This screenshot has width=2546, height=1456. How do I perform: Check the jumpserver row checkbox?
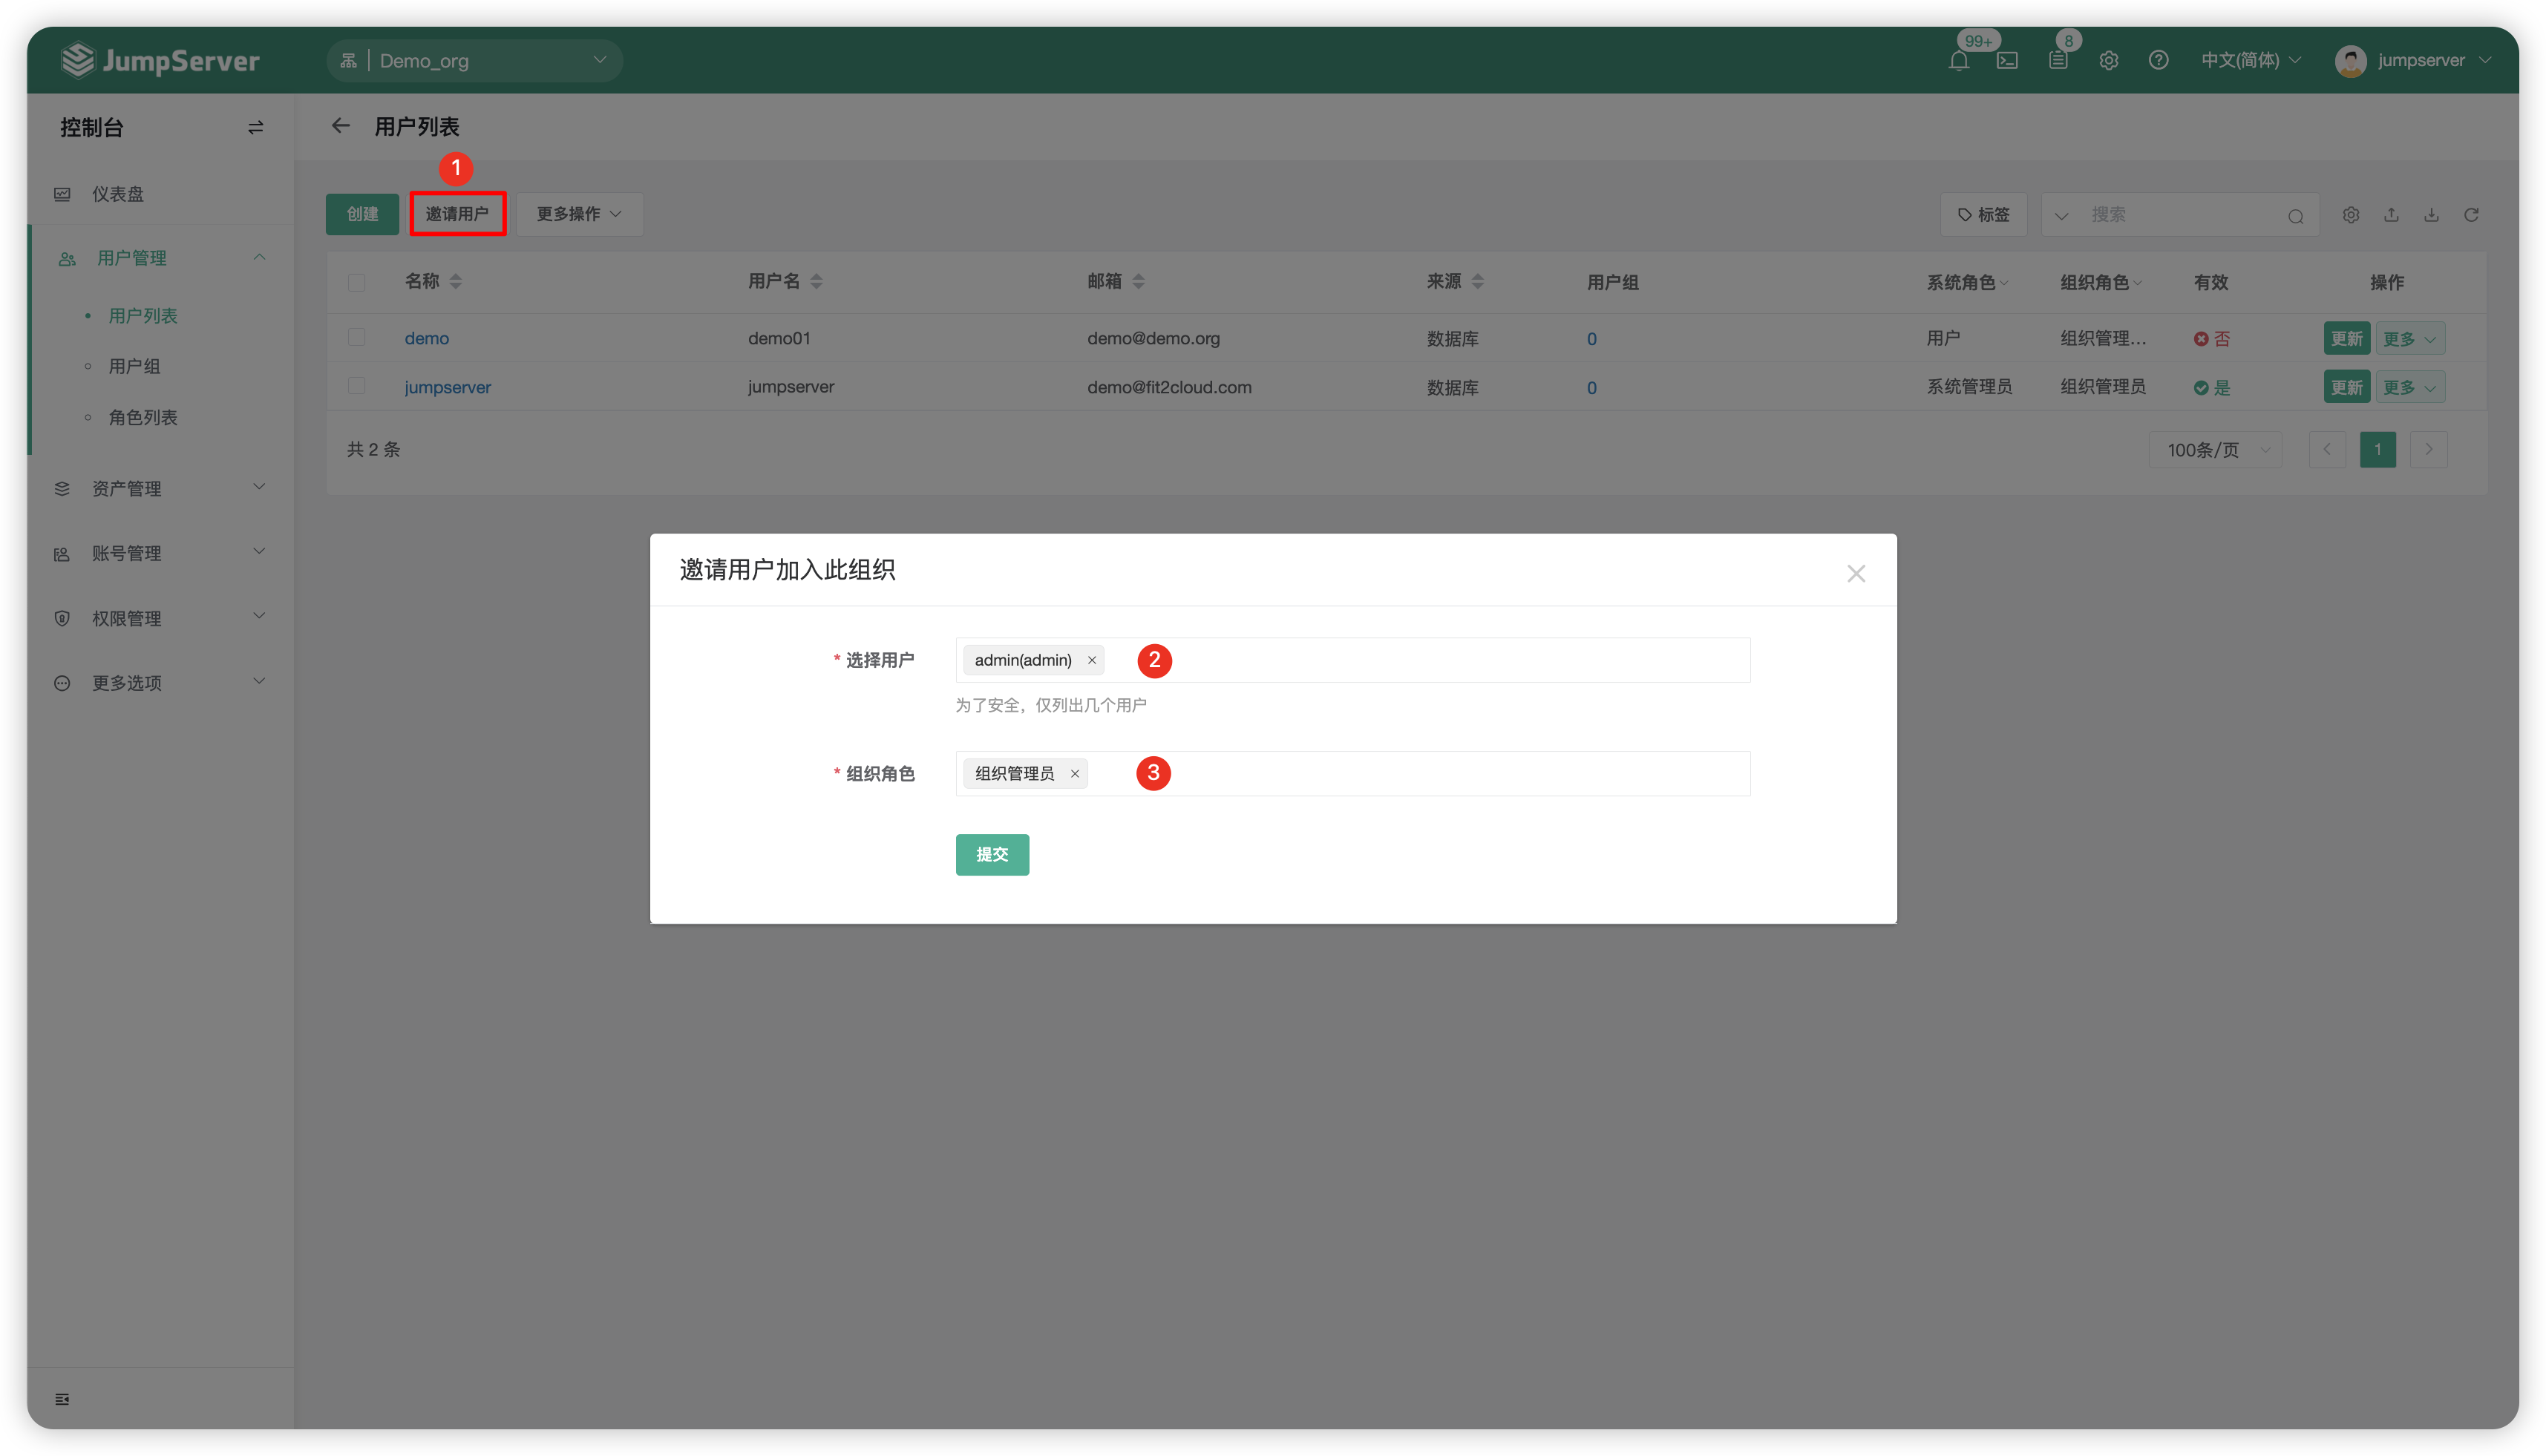(x=356, y=386)
